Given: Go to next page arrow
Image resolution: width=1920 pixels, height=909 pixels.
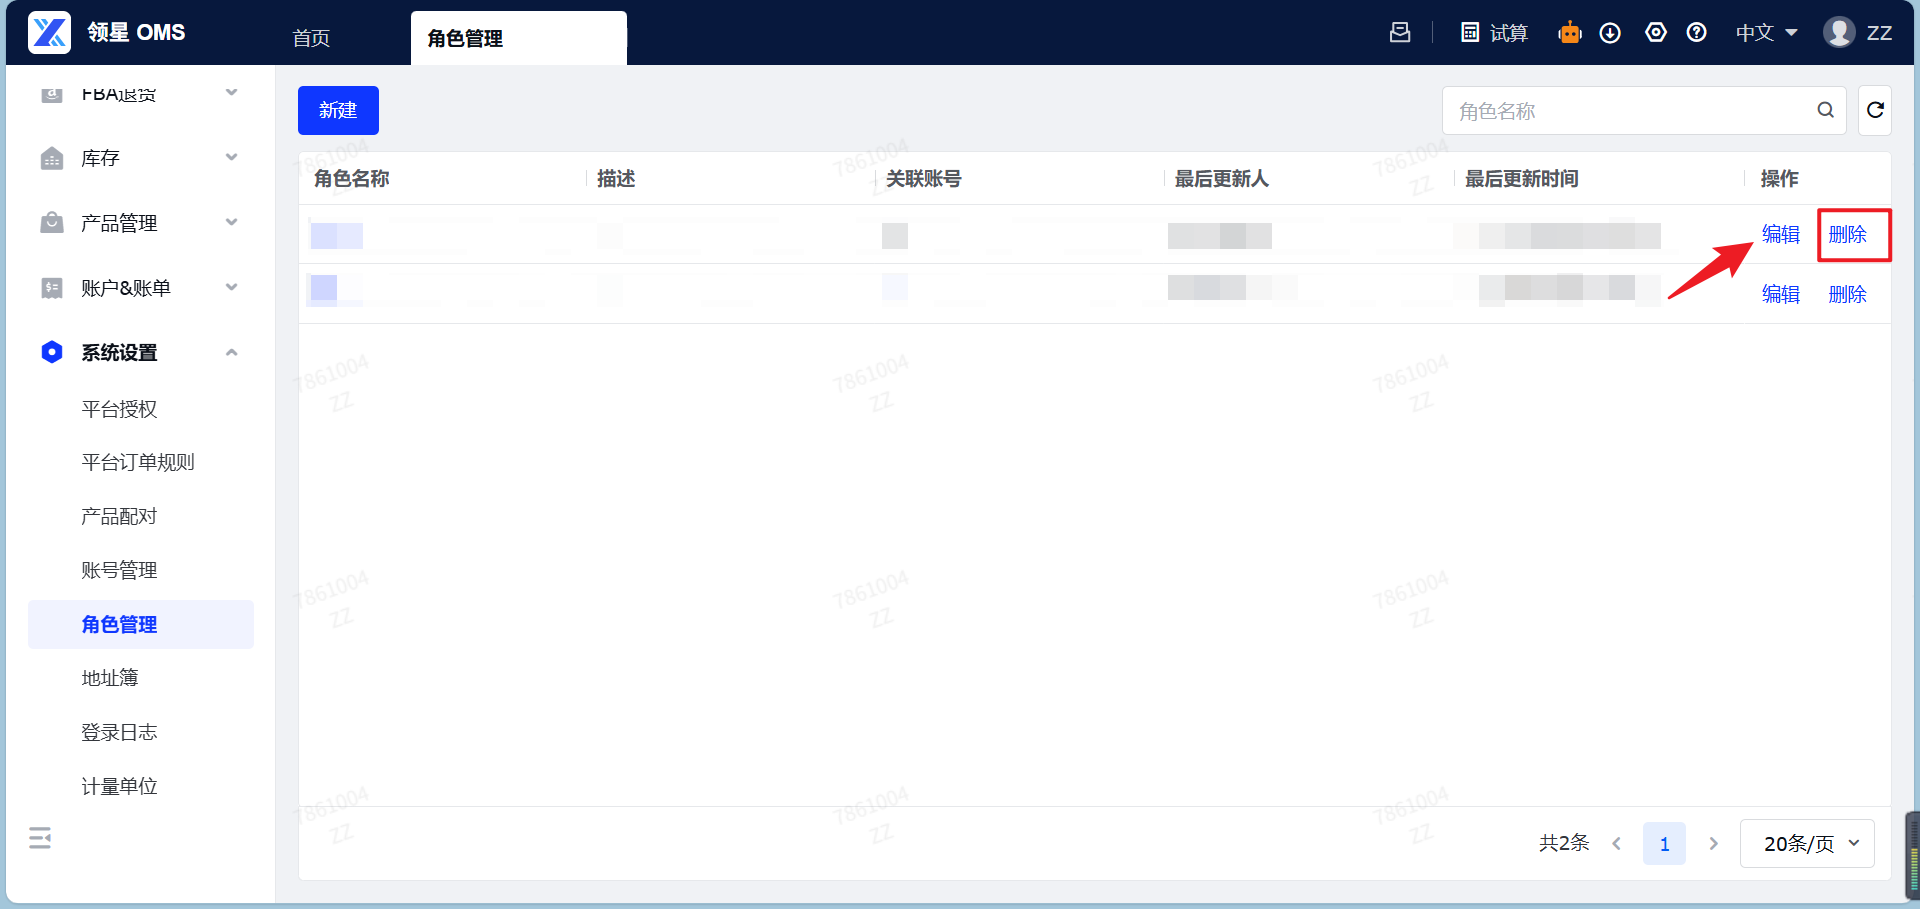Looking at the screenshot, I should [x=1713, y=844].
